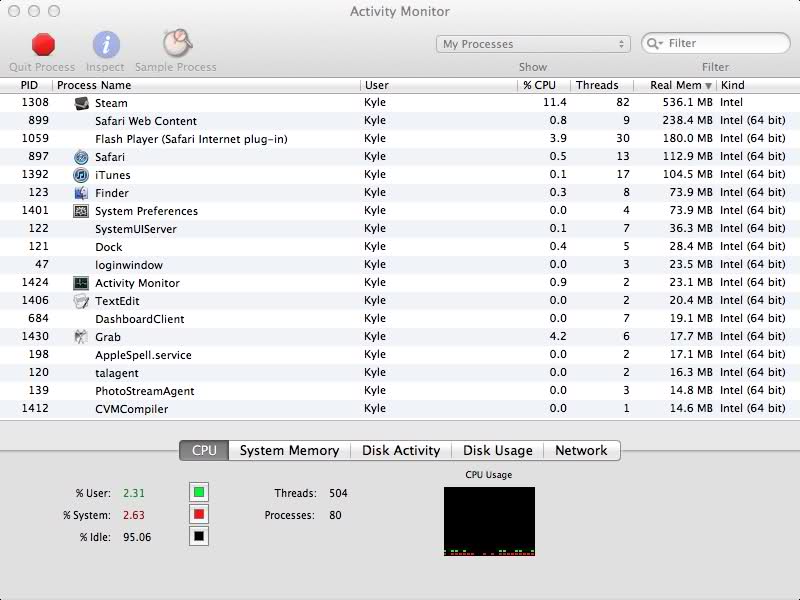Screen dimensions: 800x600
Task: Select the PhotoStreamAgent process row
Action: [x=400, y=391]
